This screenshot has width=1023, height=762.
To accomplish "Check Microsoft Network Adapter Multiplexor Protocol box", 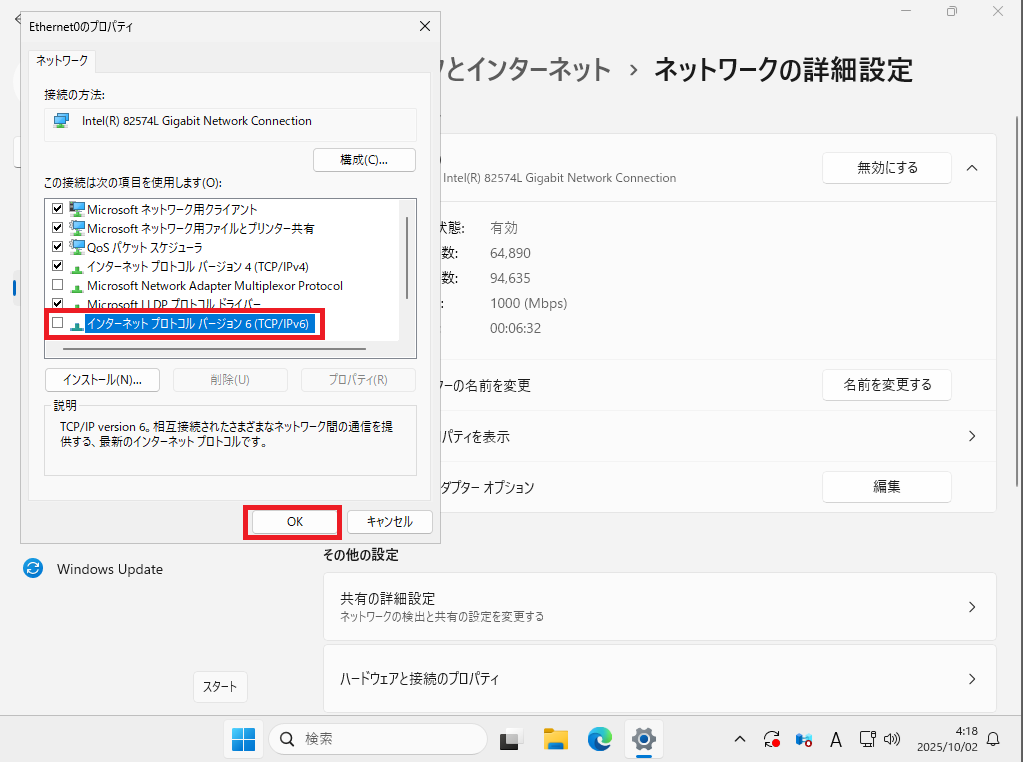I will point(57,285).
